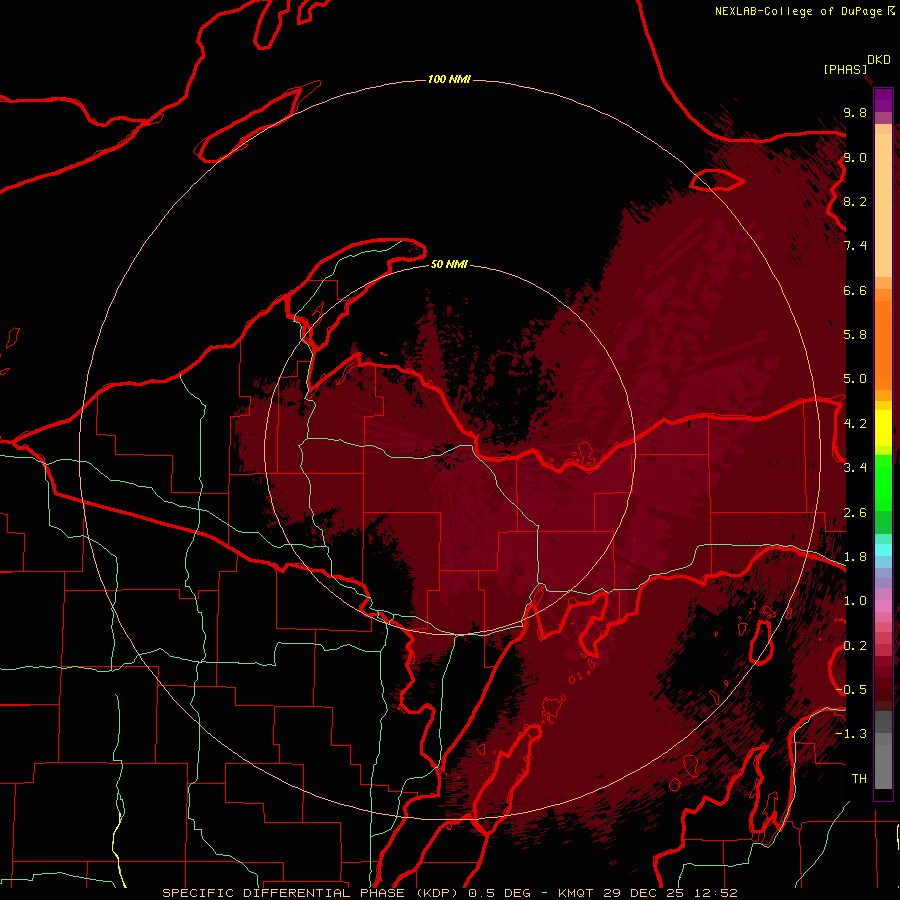Screen dimensions: 900x900
Task: Click the 6.6 scale value
Action: coord(855,290)
